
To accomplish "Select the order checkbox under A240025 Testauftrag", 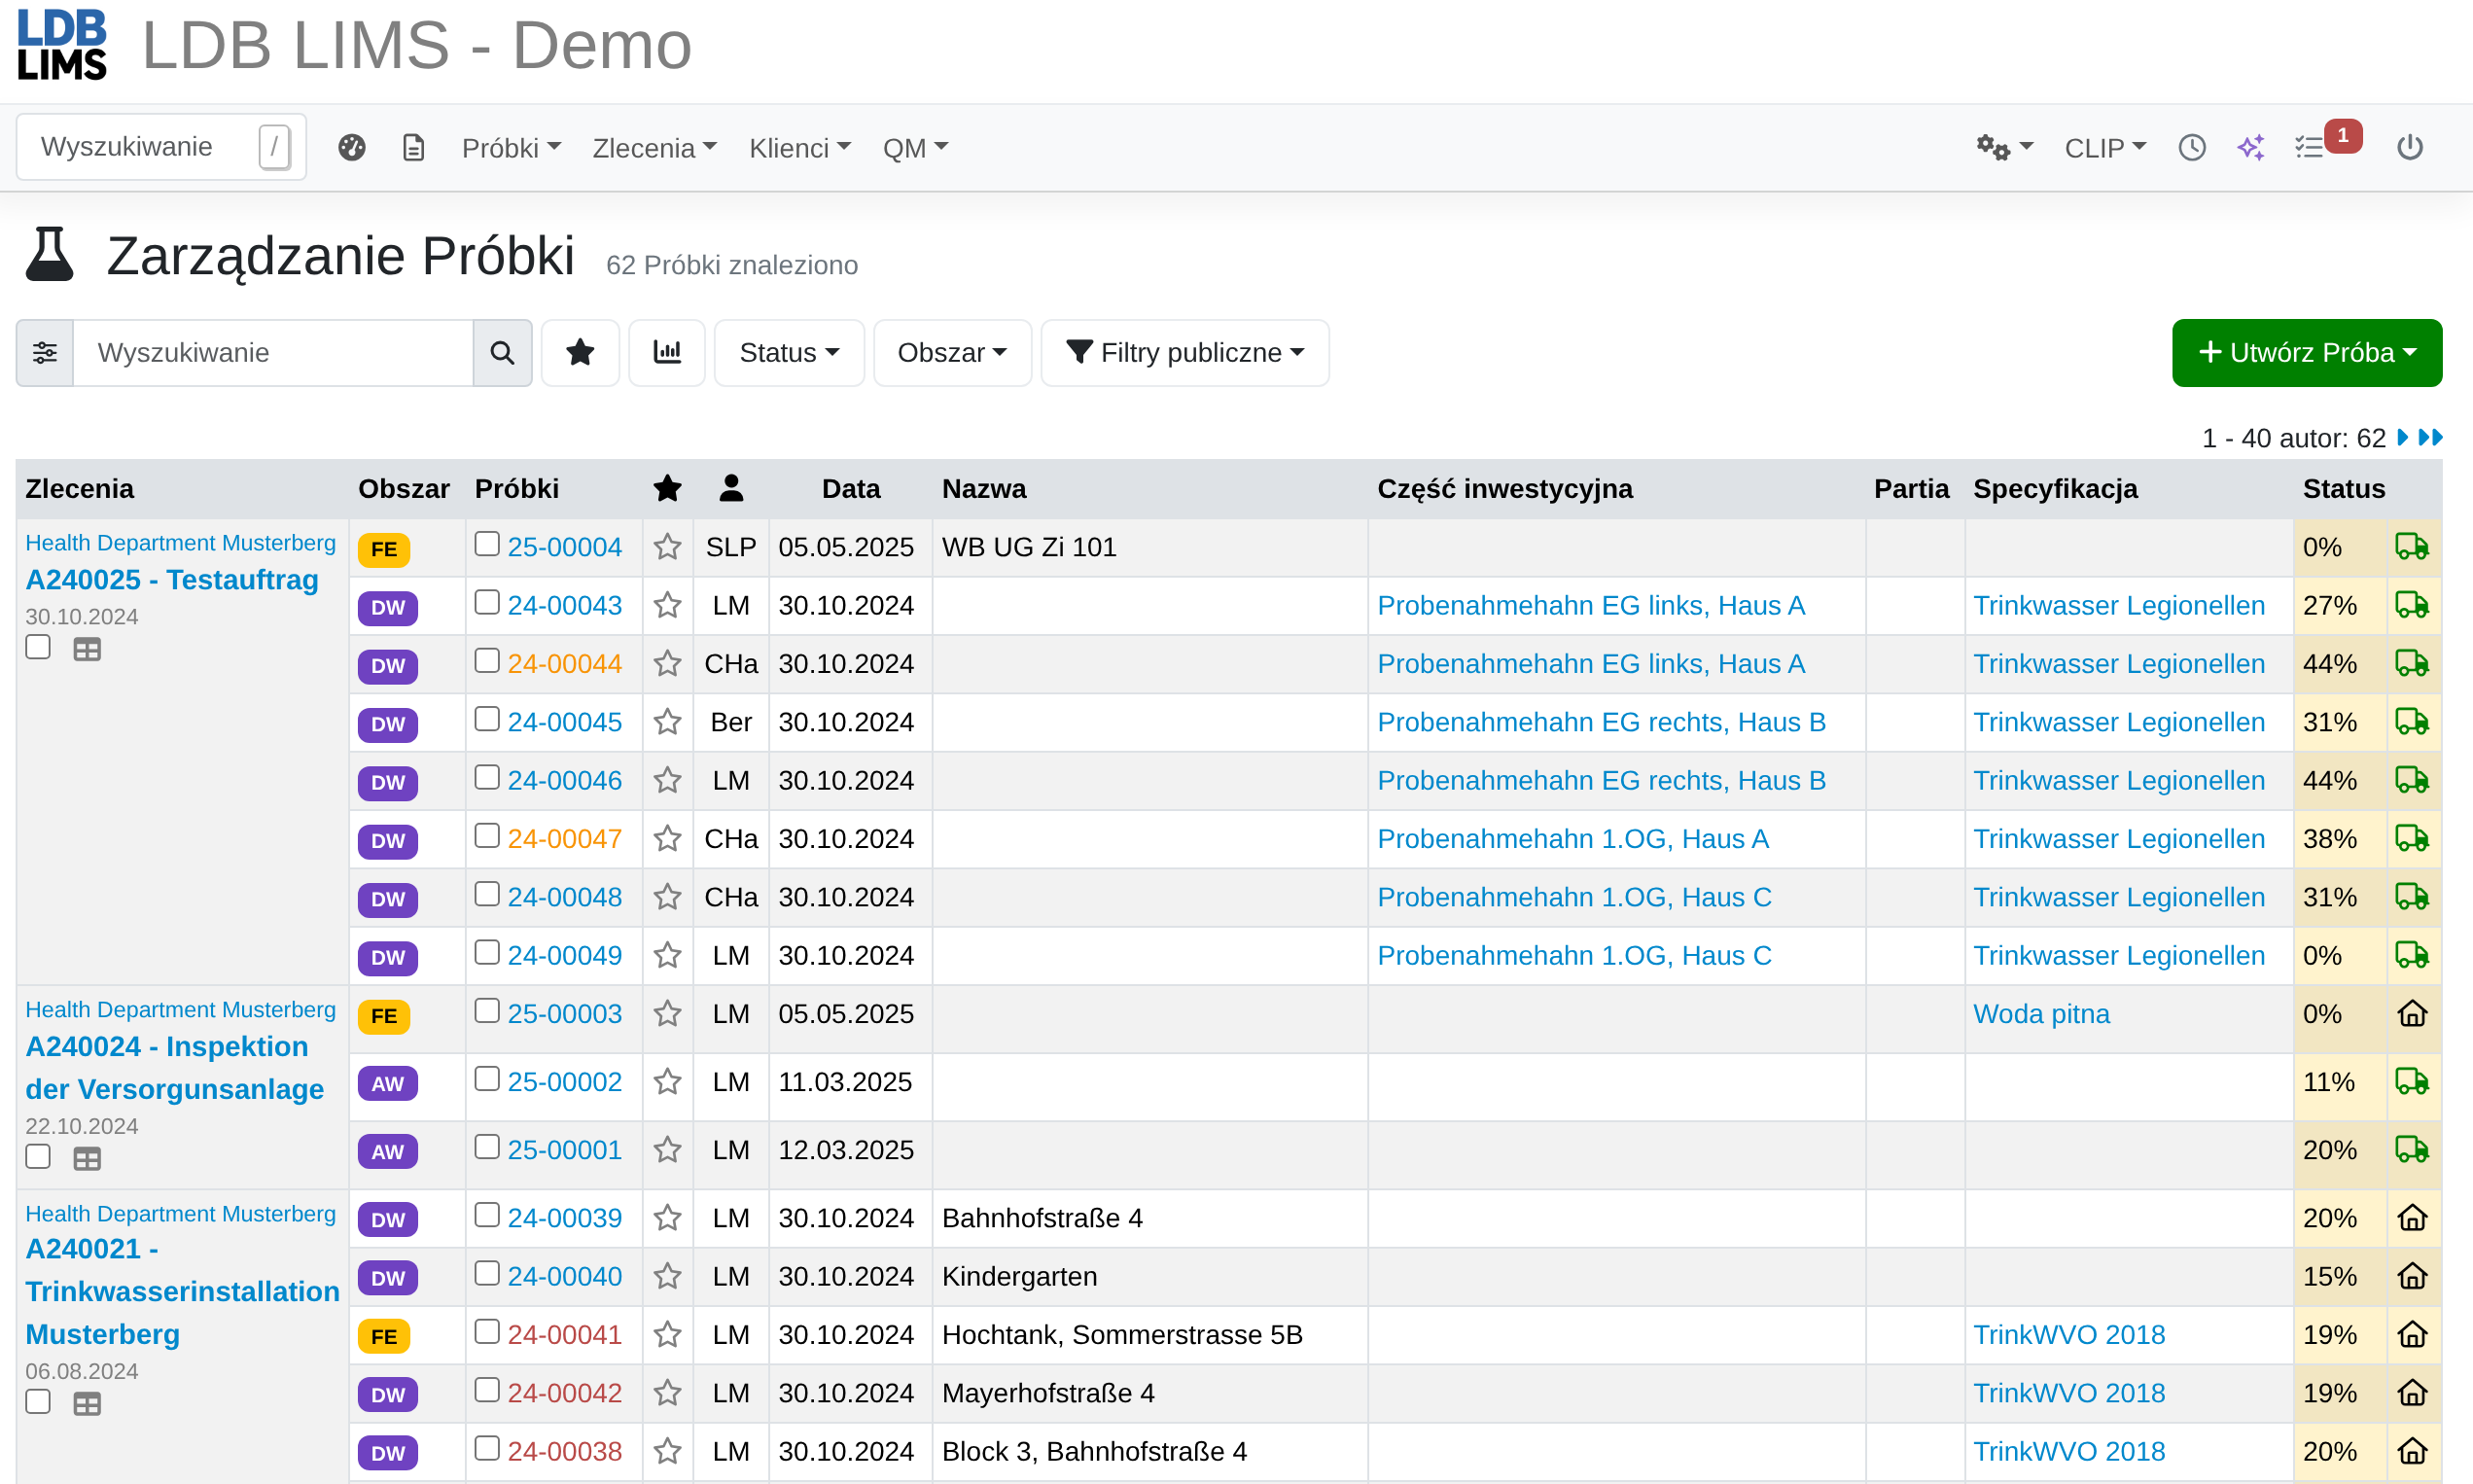I will tap(38, 648).
